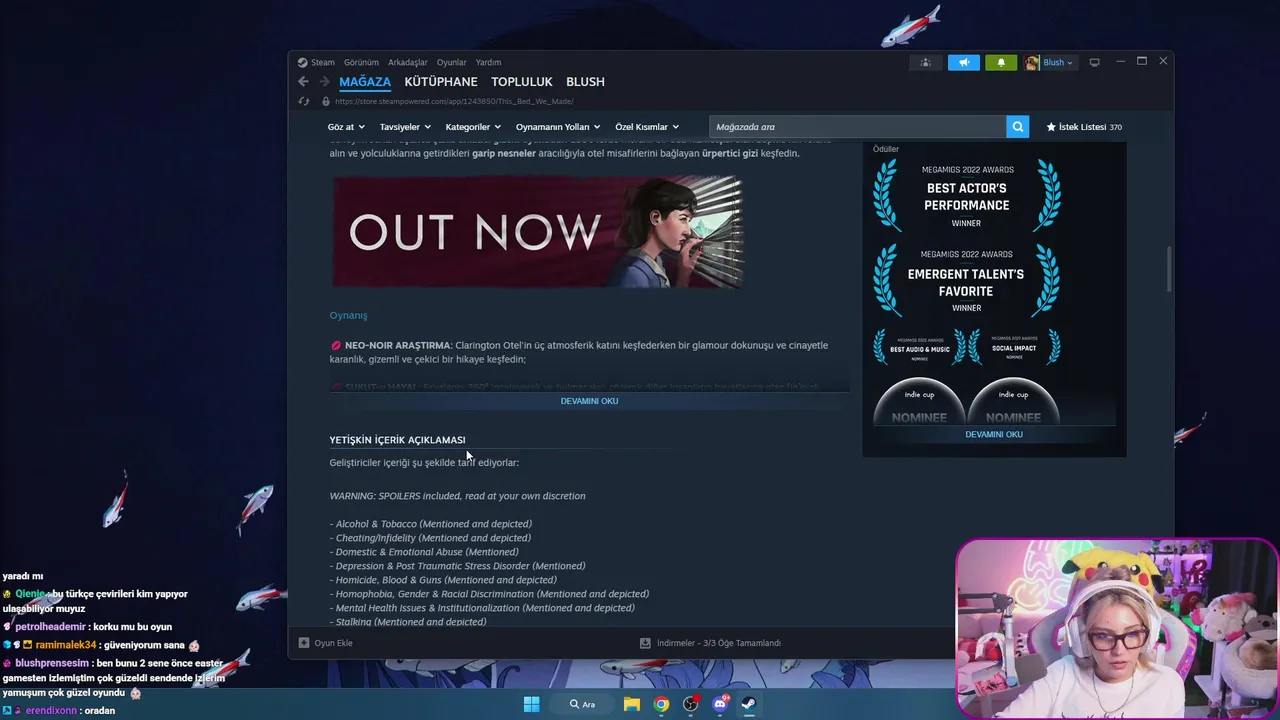Click Domestic & Emotional Abuse line
Screen dimensions: 1280x720
(x=424, y=552)
